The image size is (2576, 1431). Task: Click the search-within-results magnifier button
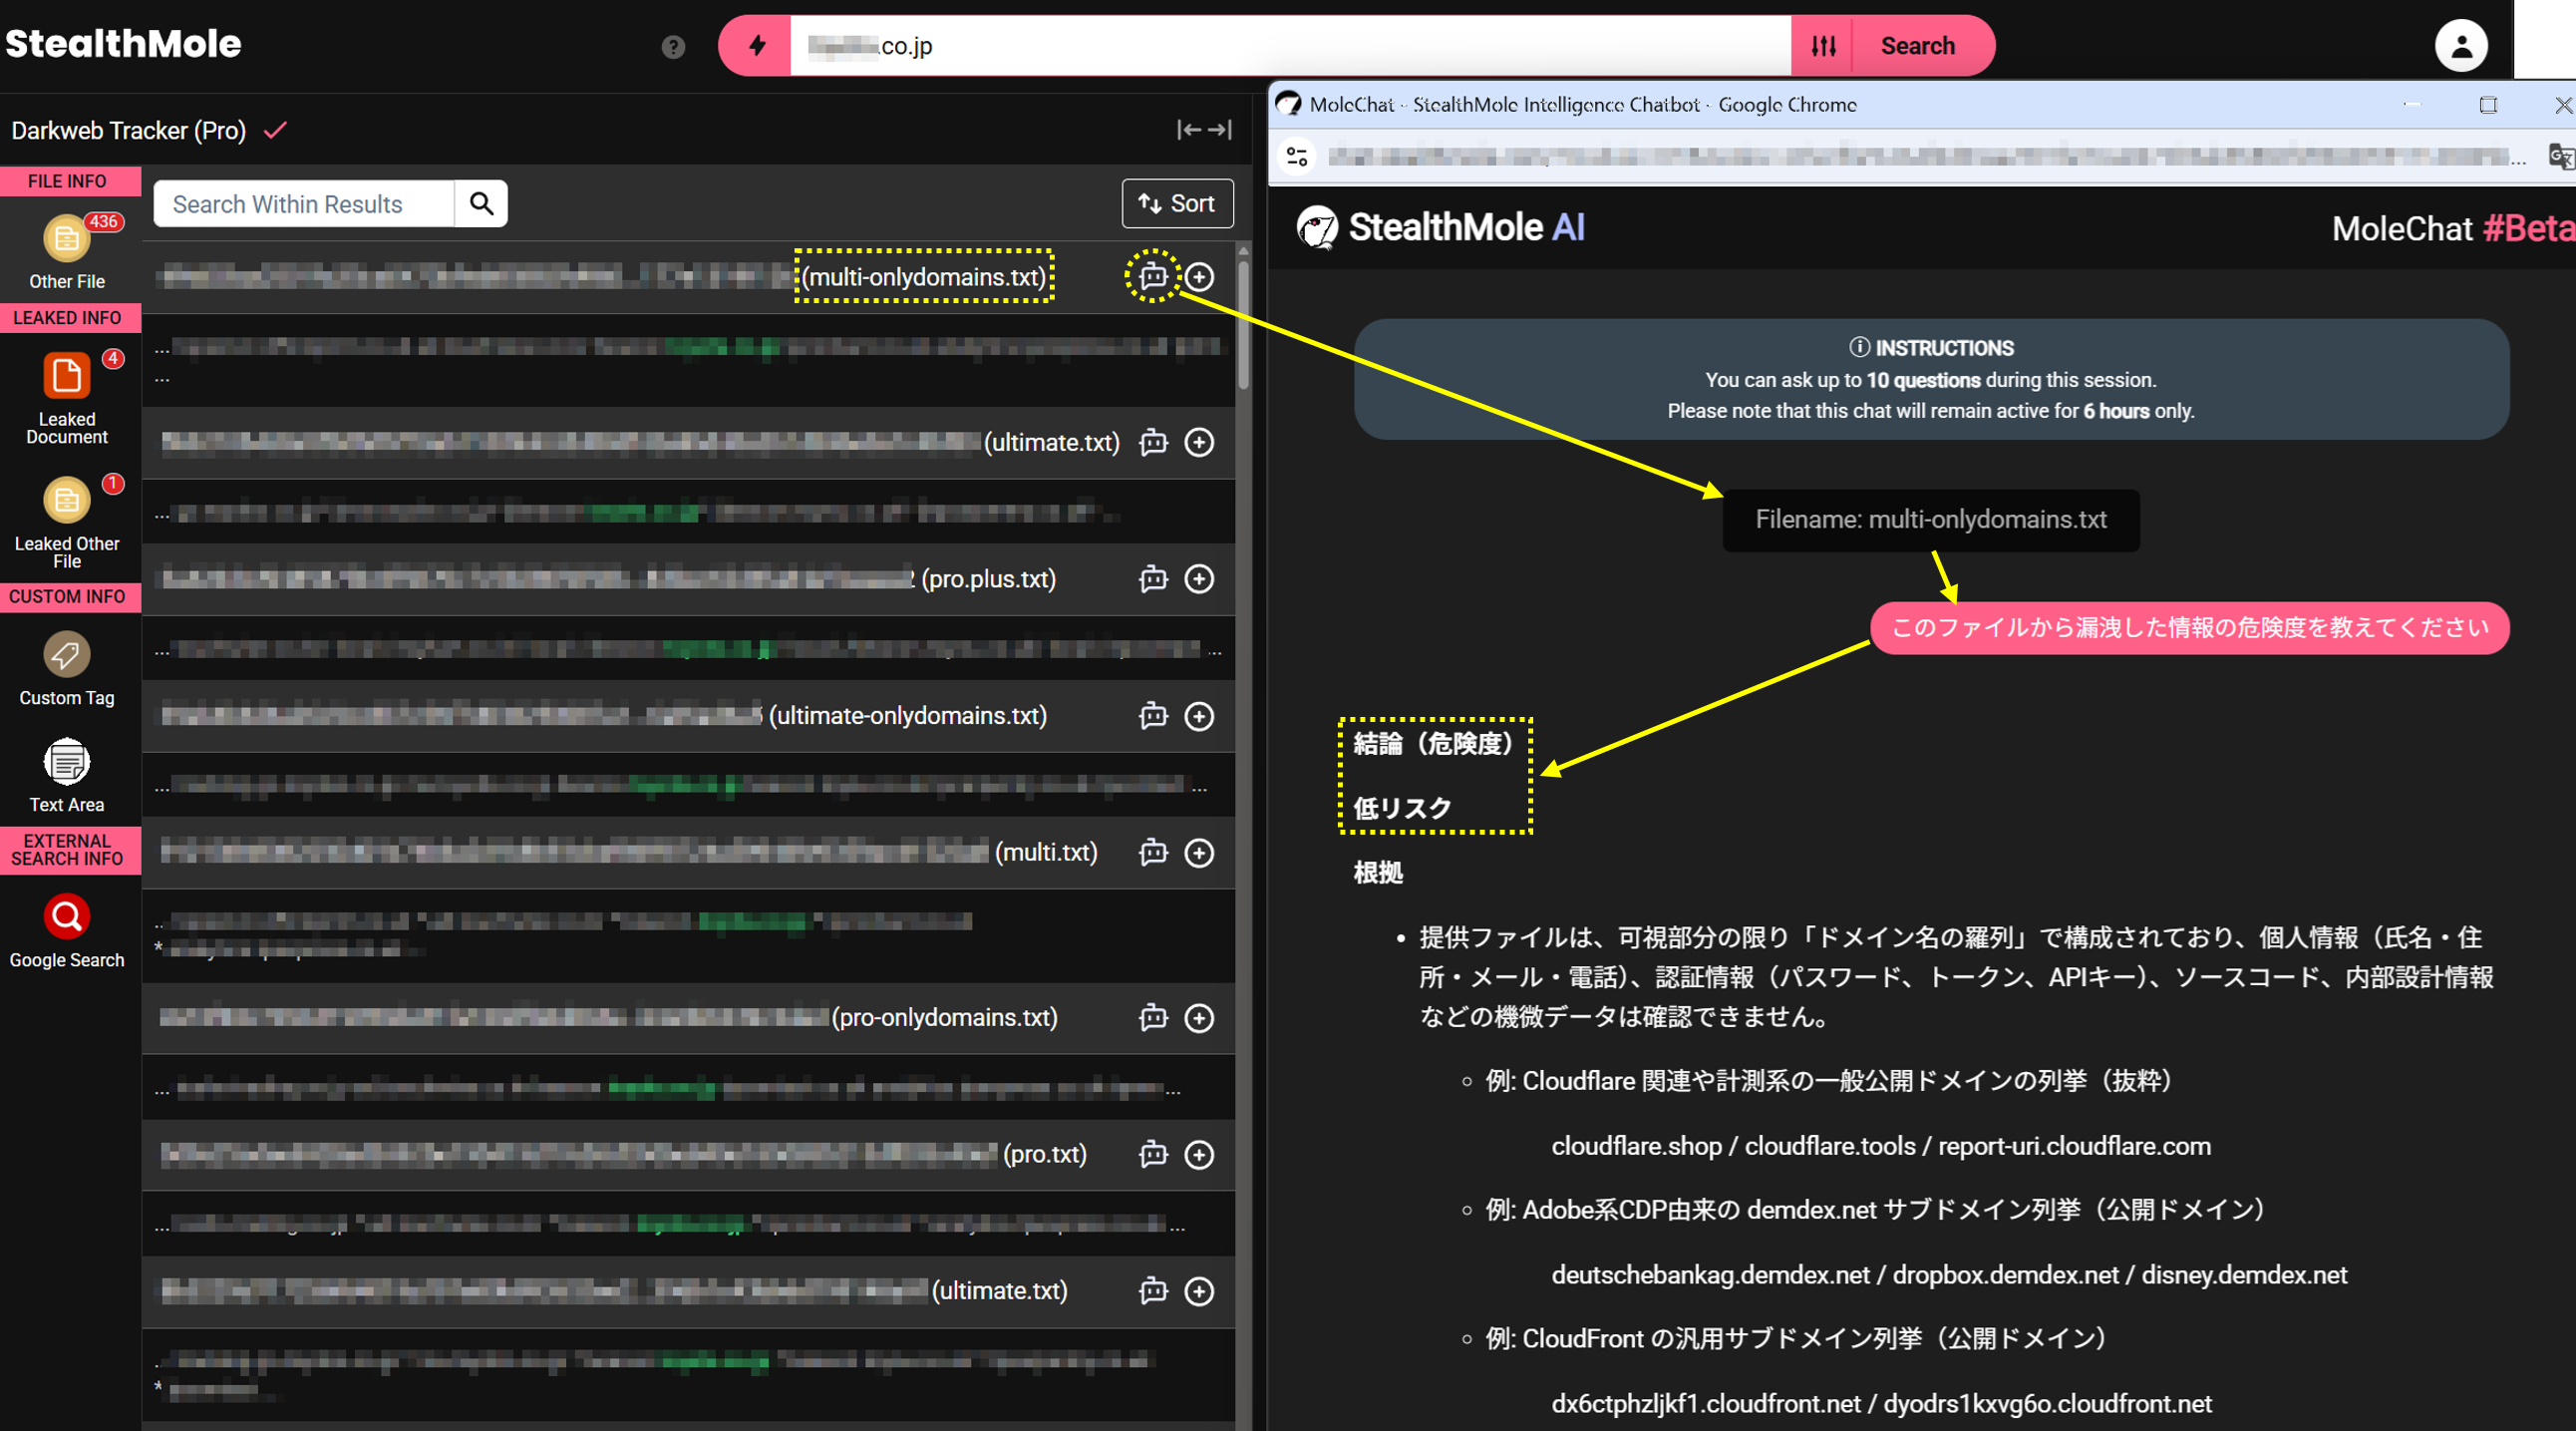click(x=481, y=204)
